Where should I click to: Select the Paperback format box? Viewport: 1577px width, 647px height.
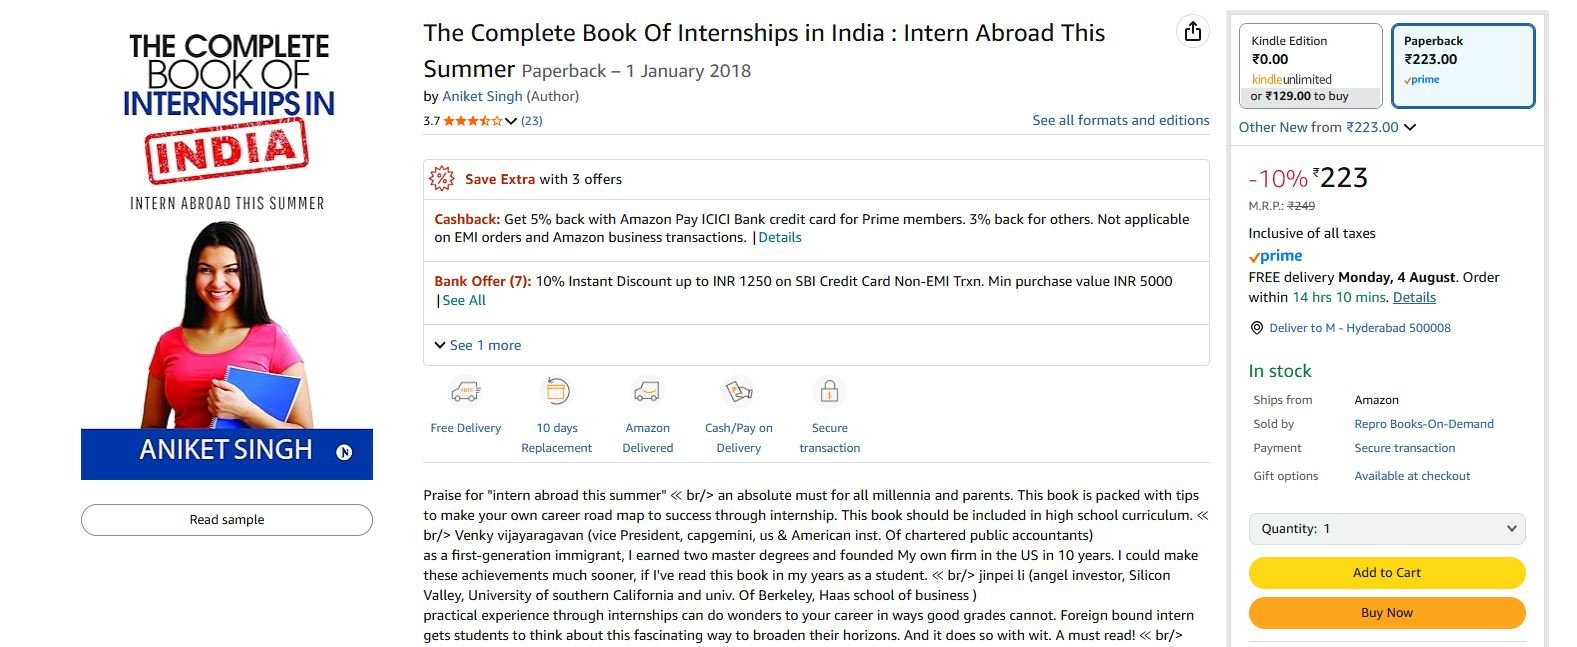(x=1462, y=65)
